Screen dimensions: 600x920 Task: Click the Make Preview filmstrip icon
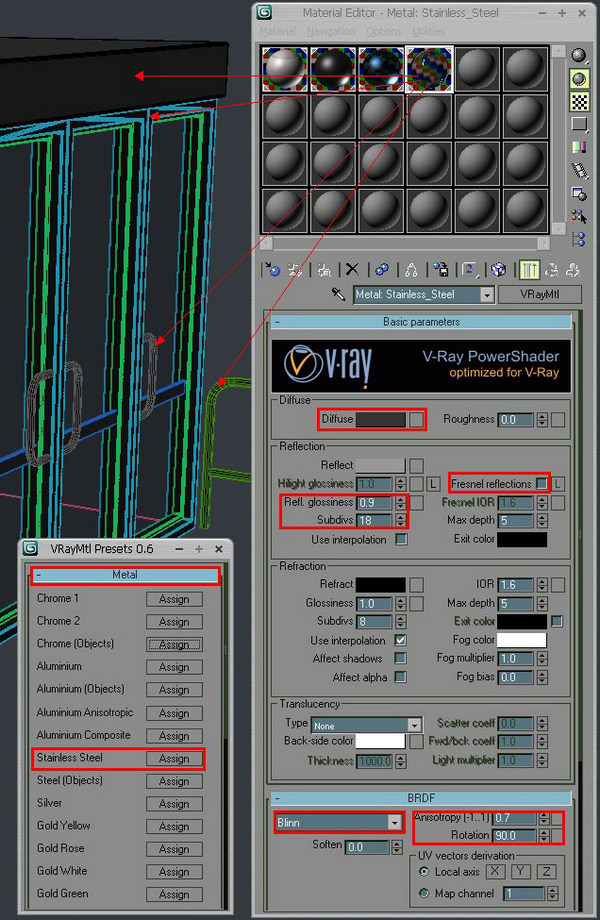(x=579, y=170)
